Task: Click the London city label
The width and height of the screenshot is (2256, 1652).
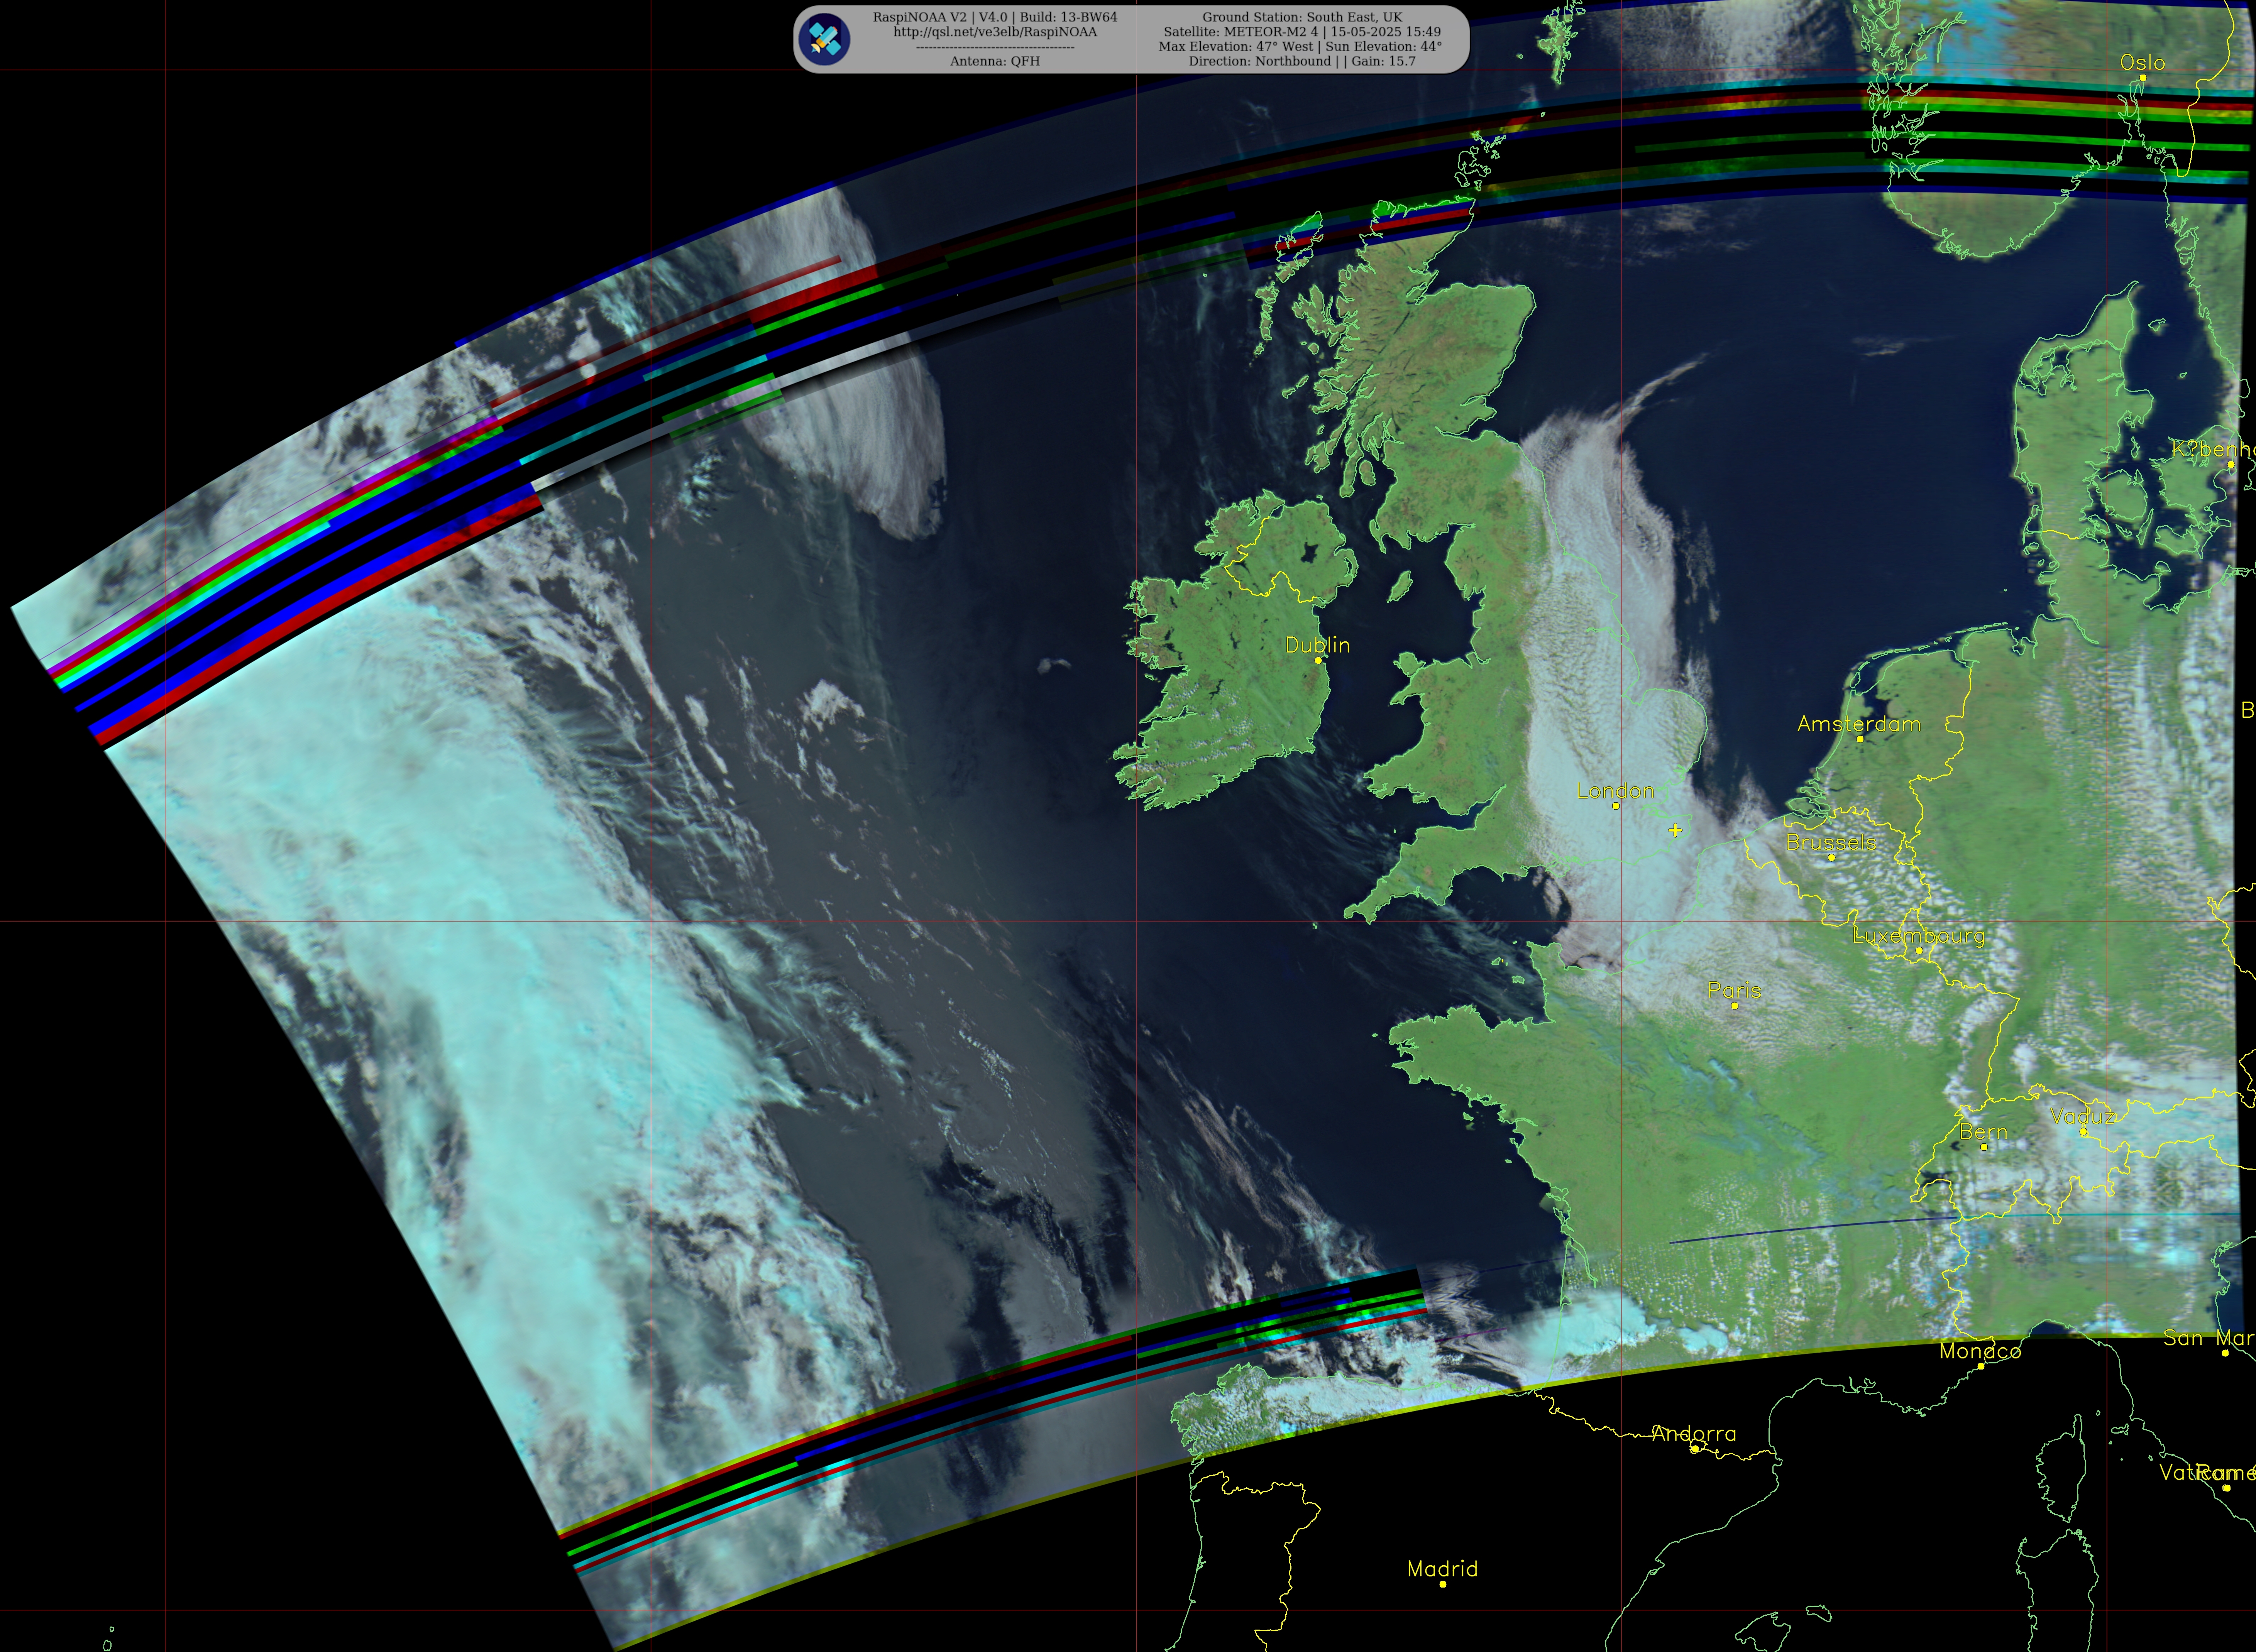Action: [1615, 791]
